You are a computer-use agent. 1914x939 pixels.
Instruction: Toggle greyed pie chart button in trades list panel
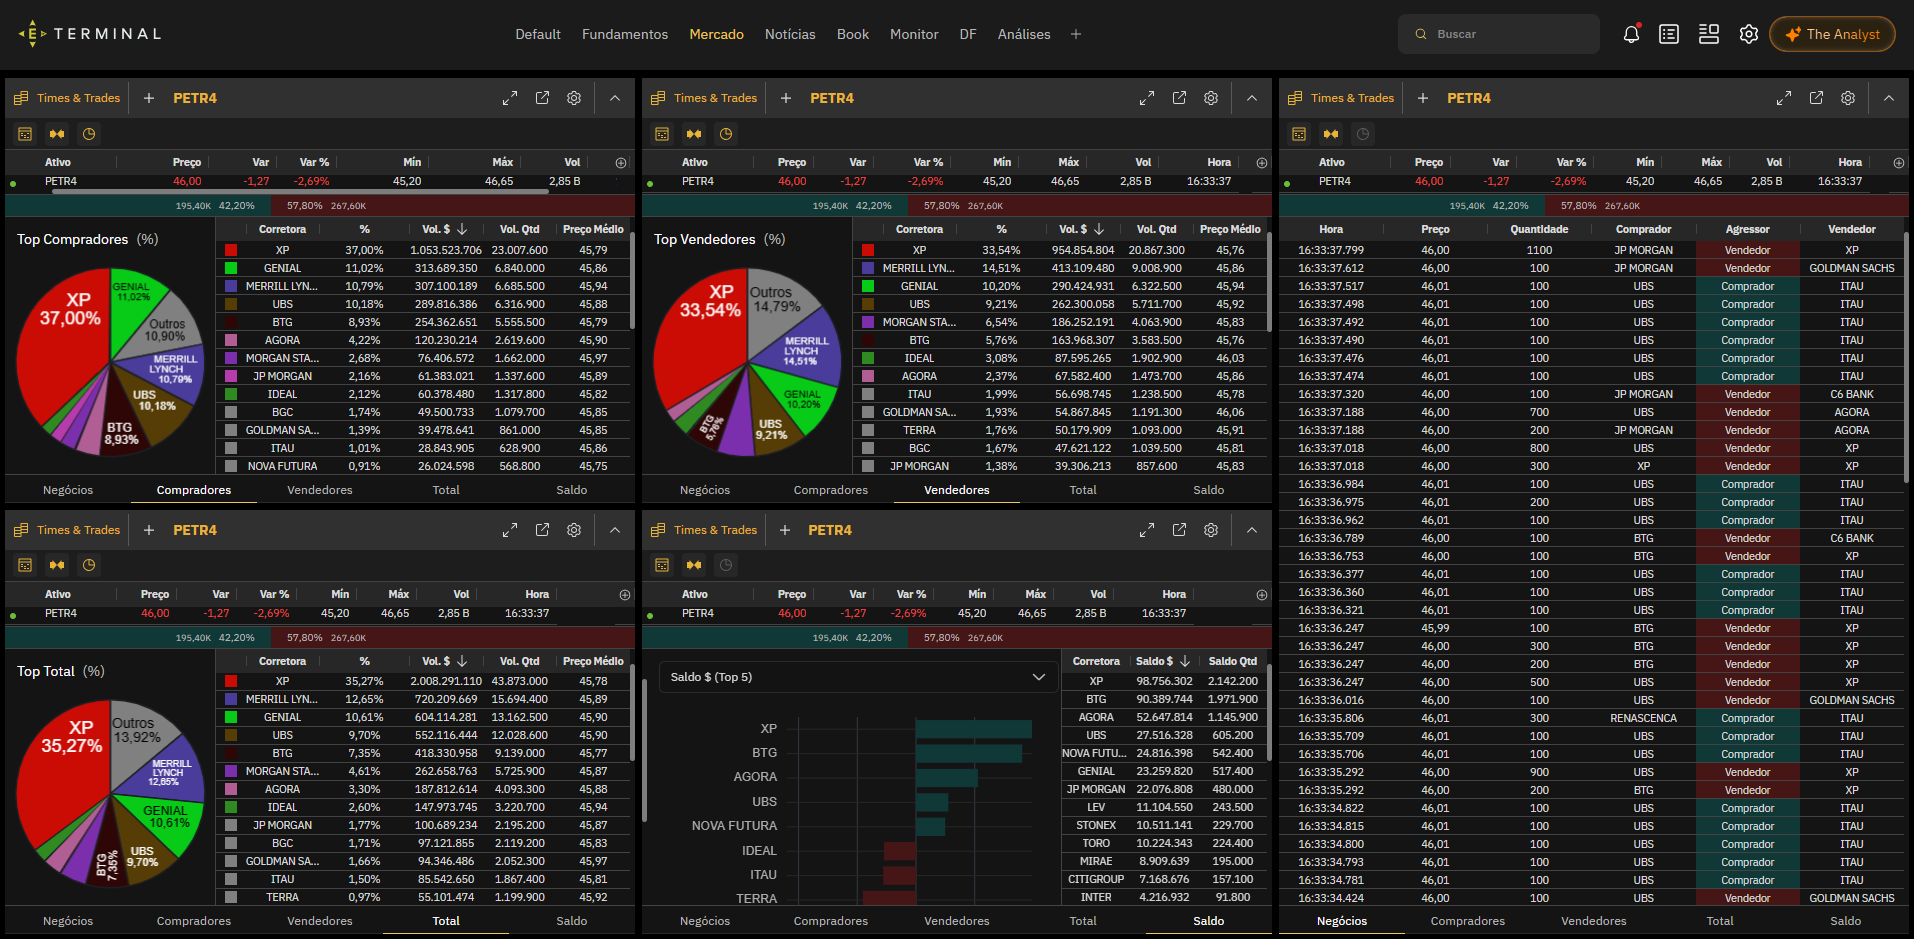tap(1363, 134)
